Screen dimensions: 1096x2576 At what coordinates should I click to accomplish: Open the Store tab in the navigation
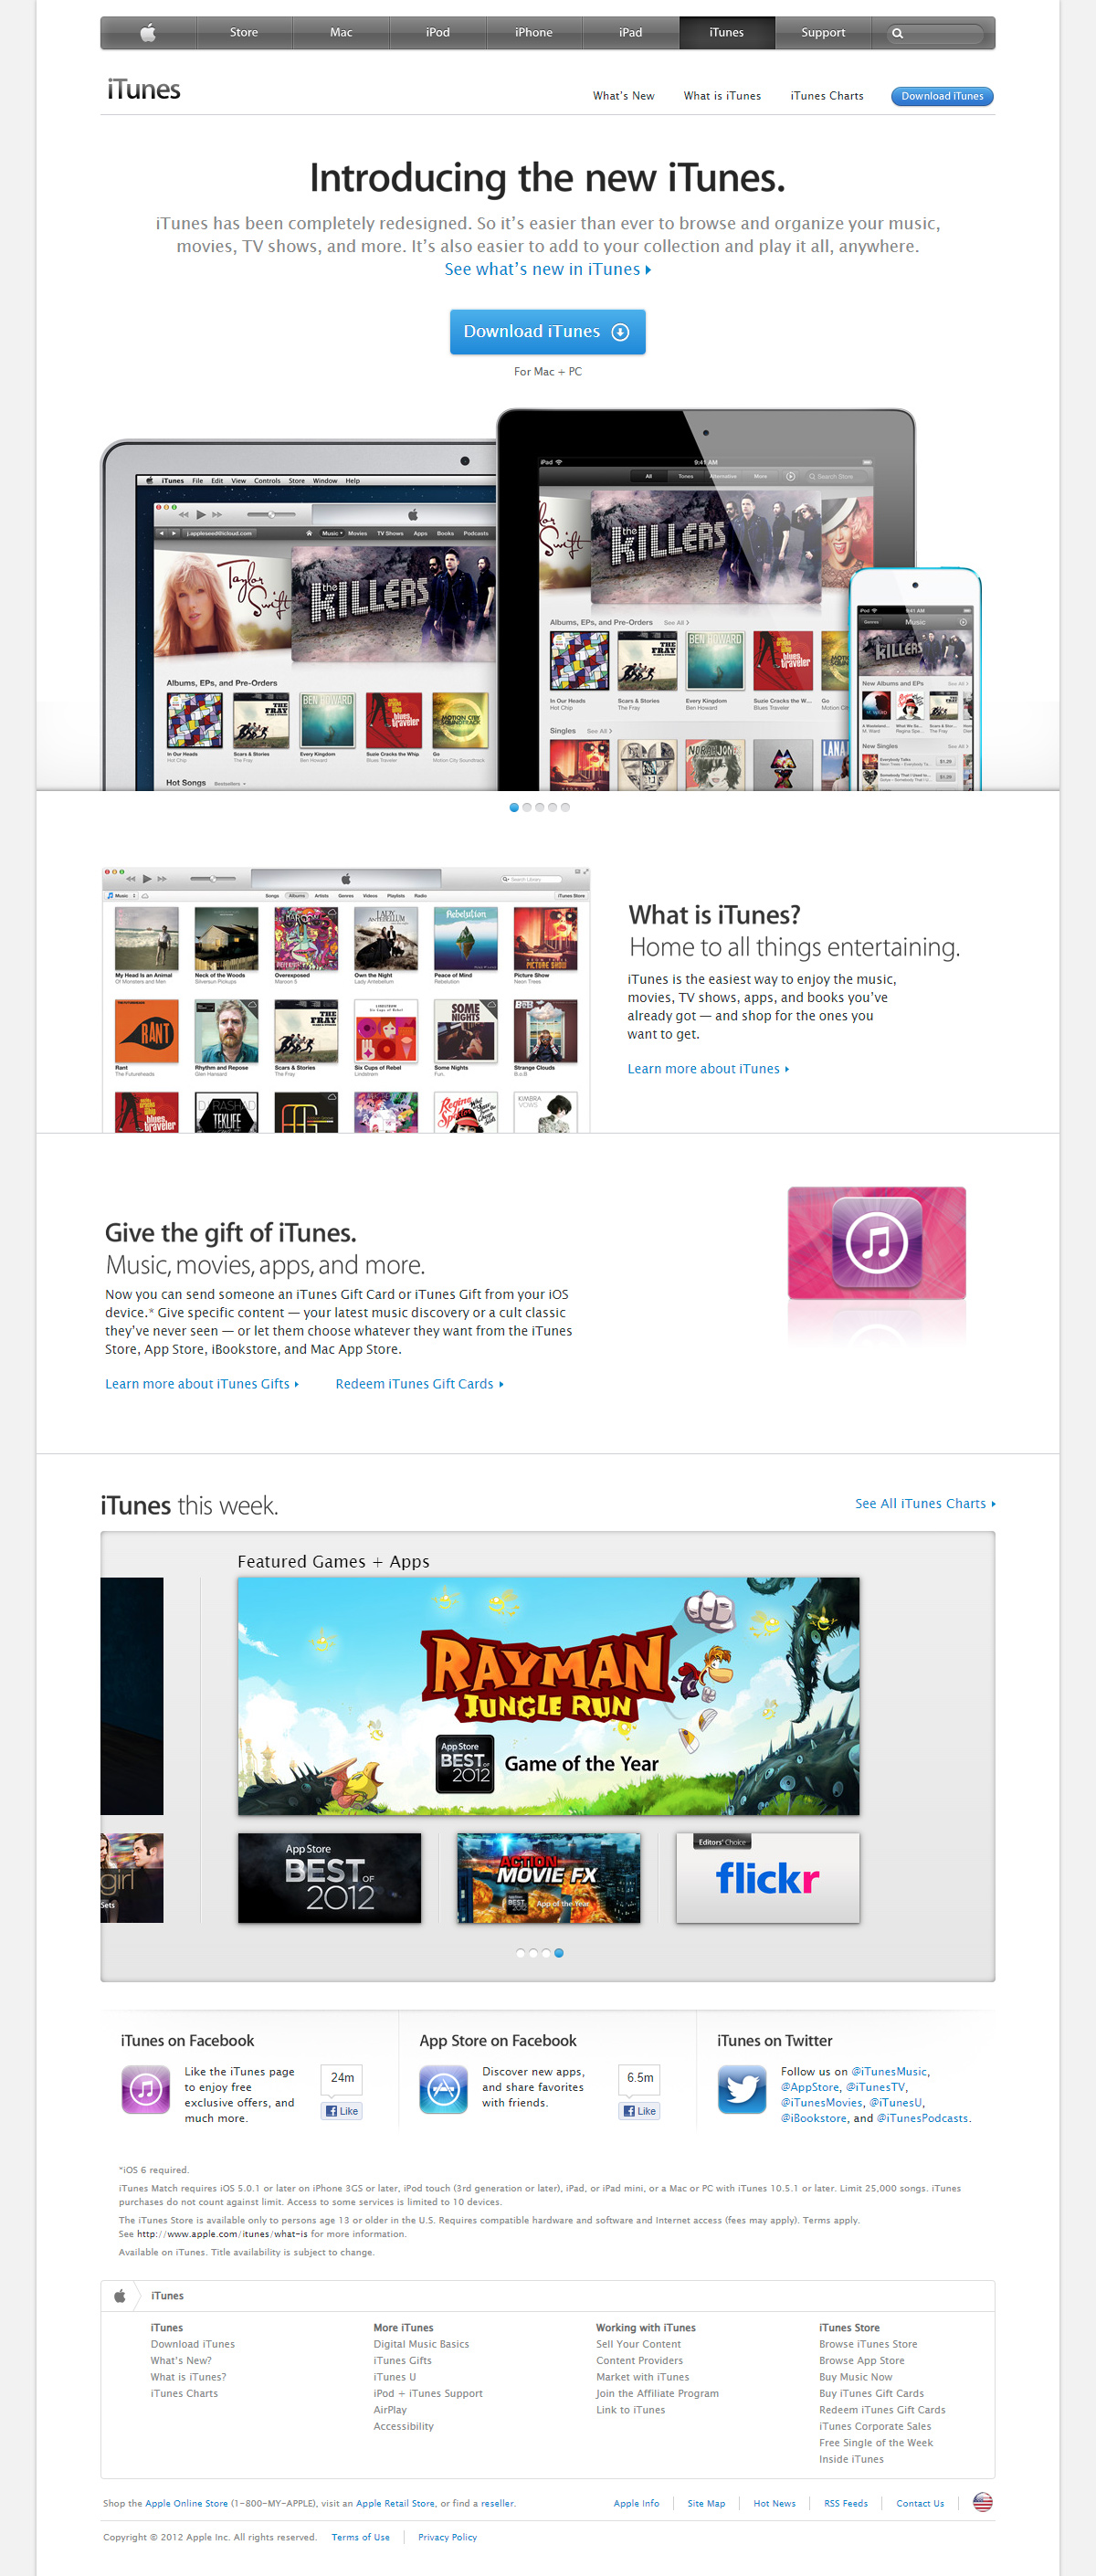pos(244,33)
